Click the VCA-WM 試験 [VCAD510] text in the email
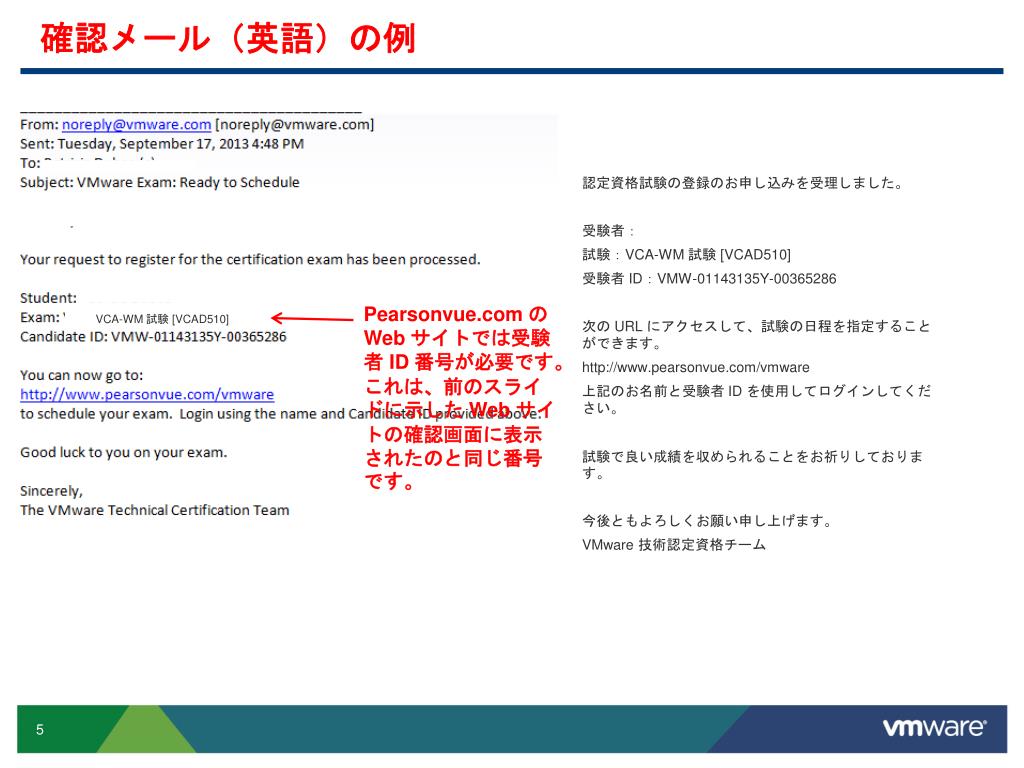This screenshot has width=1024, height=768. [x=162, y=319]
